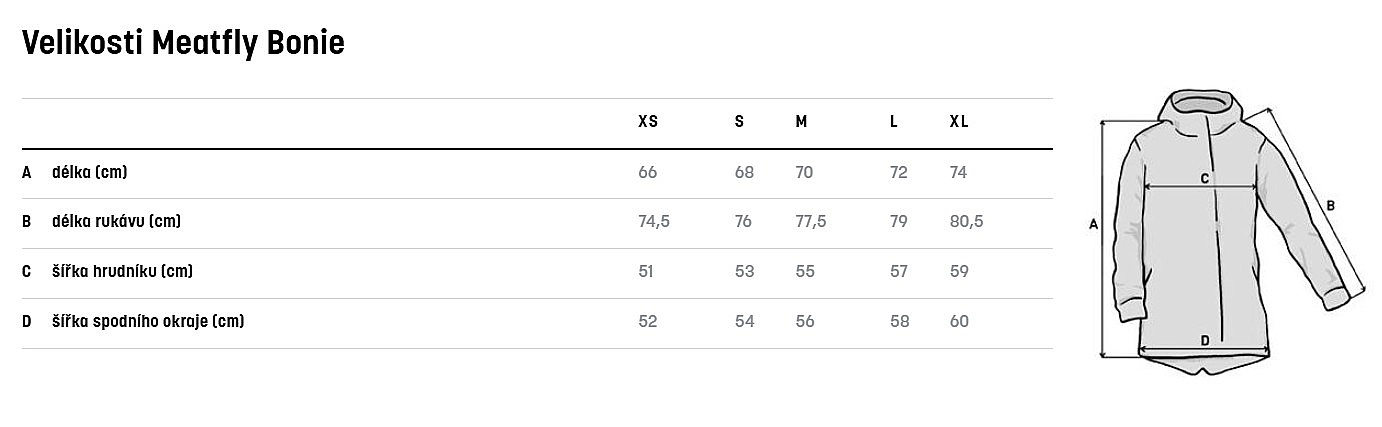This screenshot has width=1382, height=427.
Task: Select the L size column header
Action: (894, 122)
